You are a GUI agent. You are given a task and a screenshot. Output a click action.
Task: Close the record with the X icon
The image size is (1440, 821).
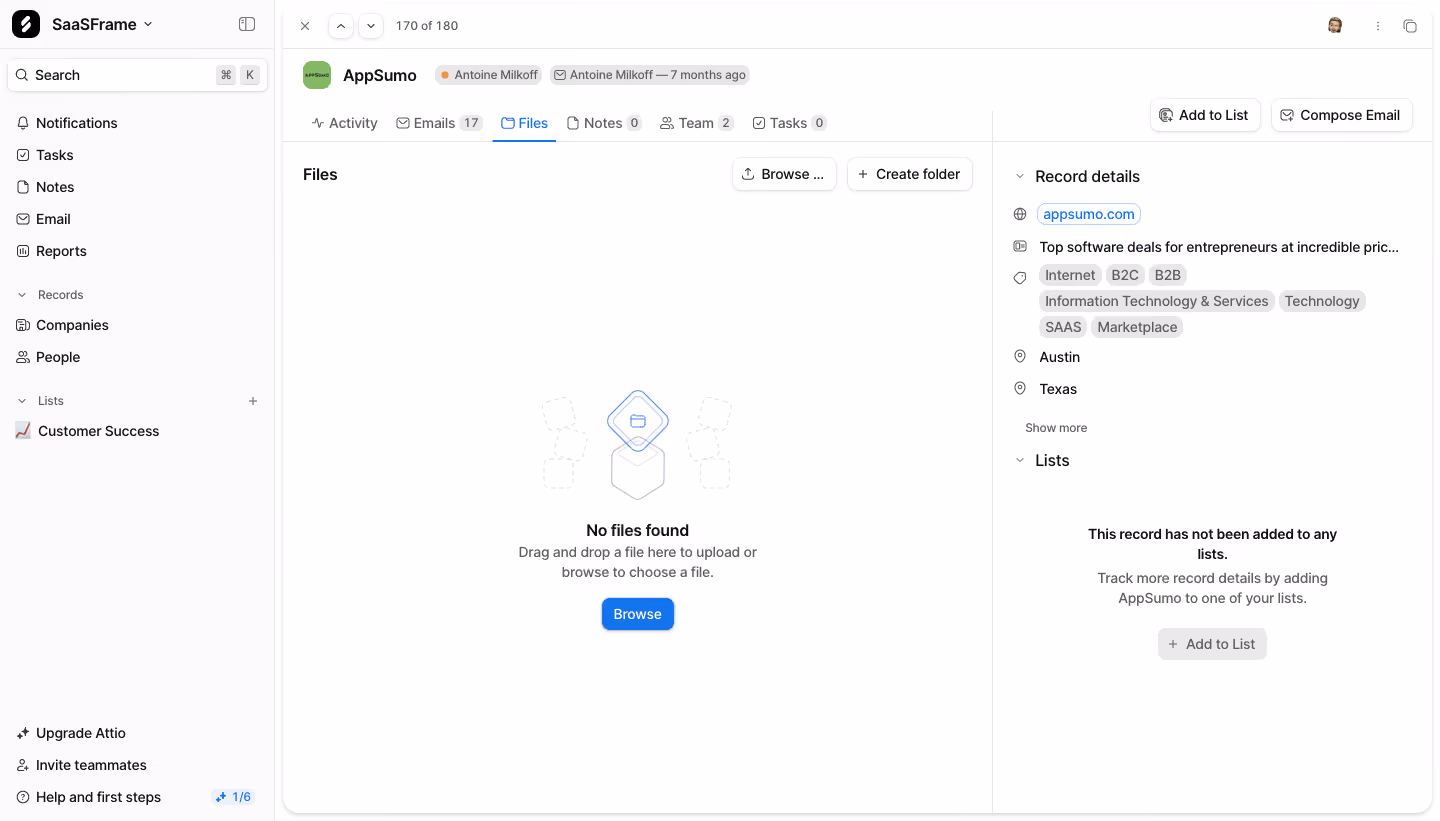tap(305, 26)
